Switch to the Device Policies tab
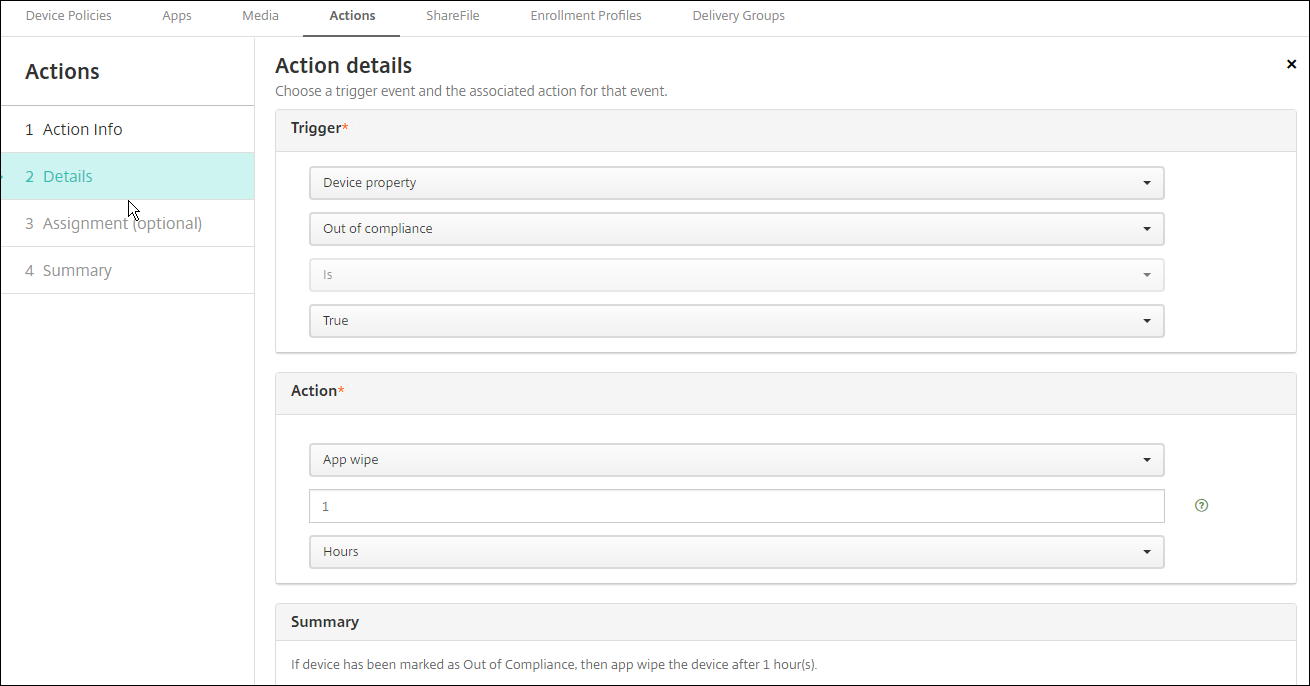This screenshot has width=1310, height=686. coord(68,16)
